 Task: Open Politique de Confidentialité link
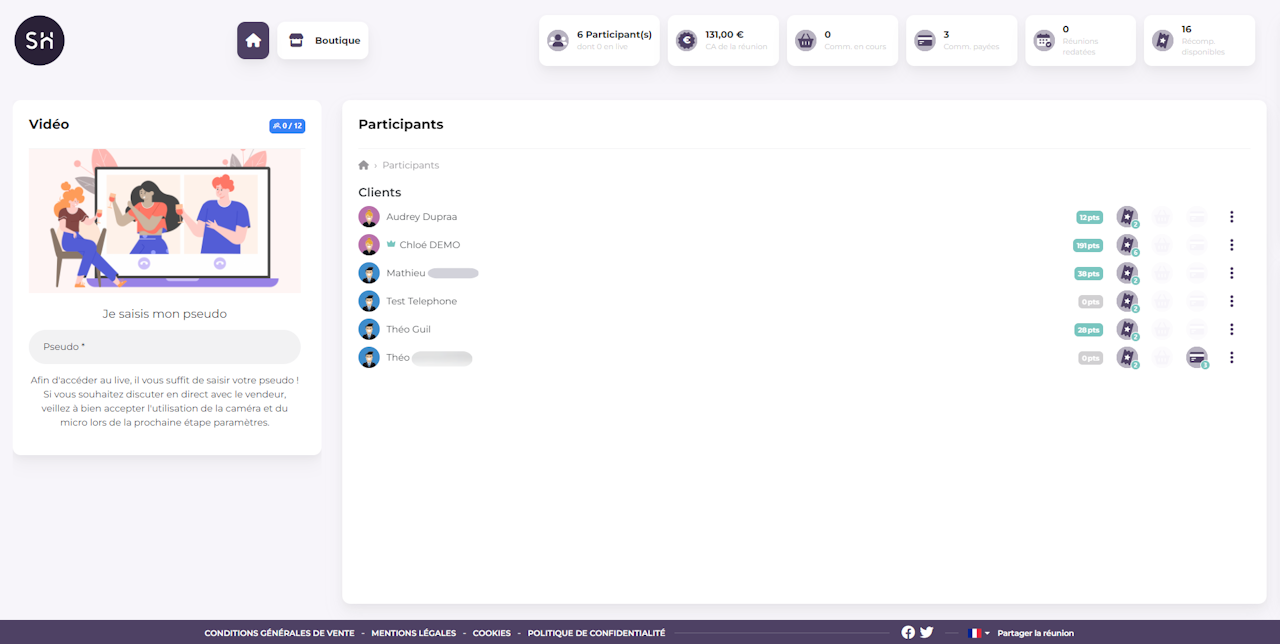coord(596,633)
